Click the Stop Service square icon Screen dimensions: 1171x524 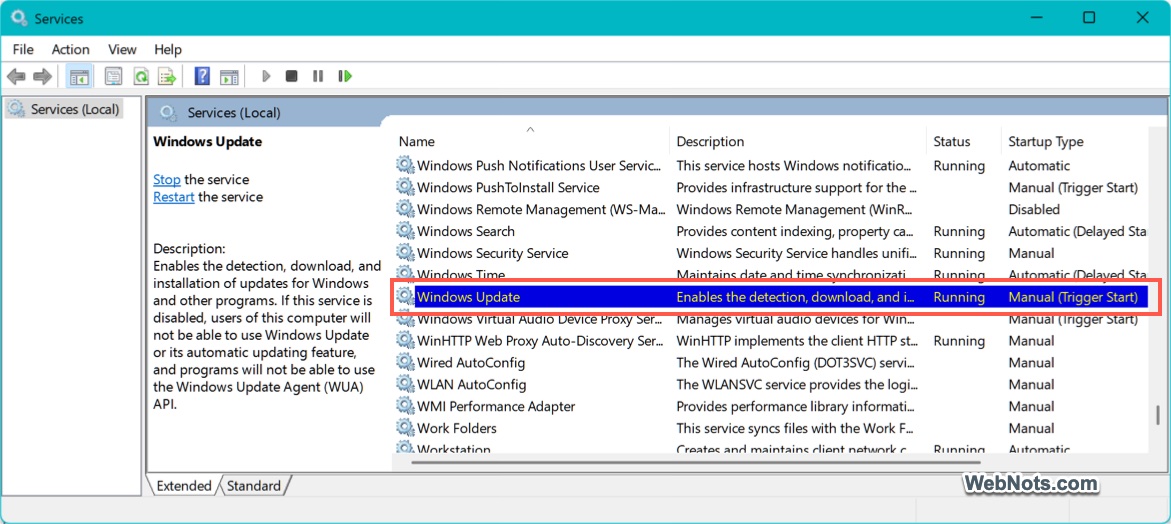click(291, 76)
